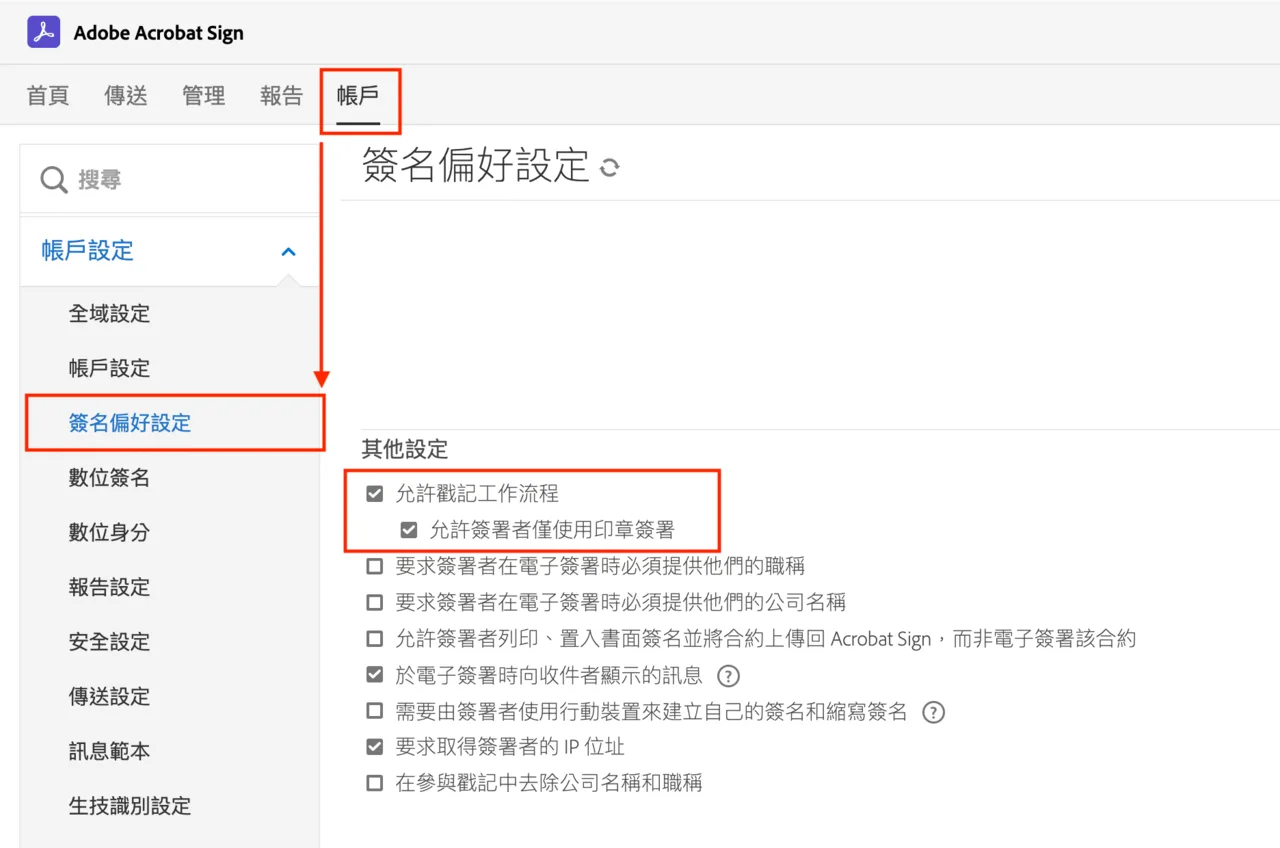Viewport: 1280px width, 848px height.
Task: Select the 帳戶 tab
Action: (358, 96)
